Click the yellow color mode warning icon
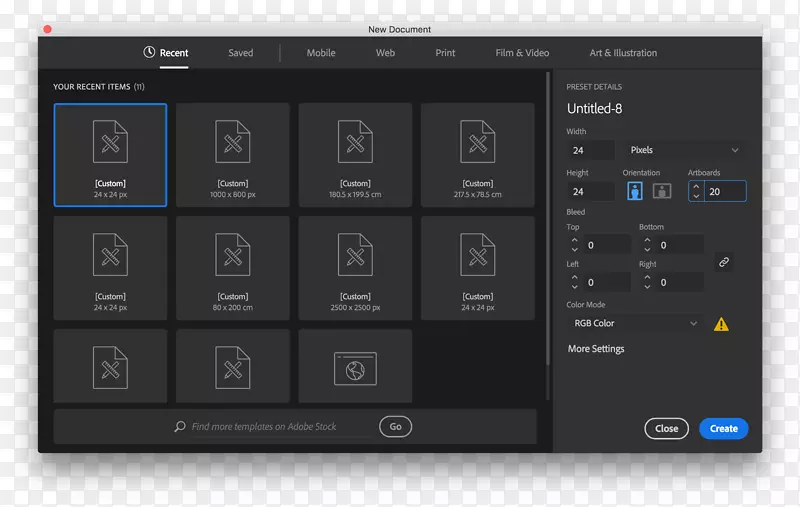Image resolution: width=800 pixels, height=507 pixels. [x=721, y=324]
